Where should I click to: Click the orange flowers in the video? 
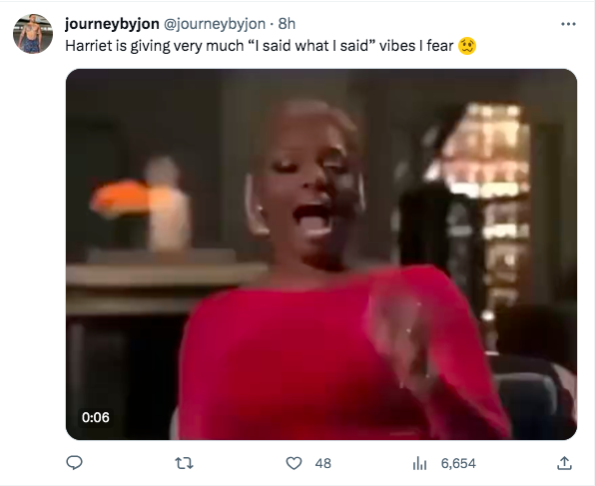tap(121, 197)
